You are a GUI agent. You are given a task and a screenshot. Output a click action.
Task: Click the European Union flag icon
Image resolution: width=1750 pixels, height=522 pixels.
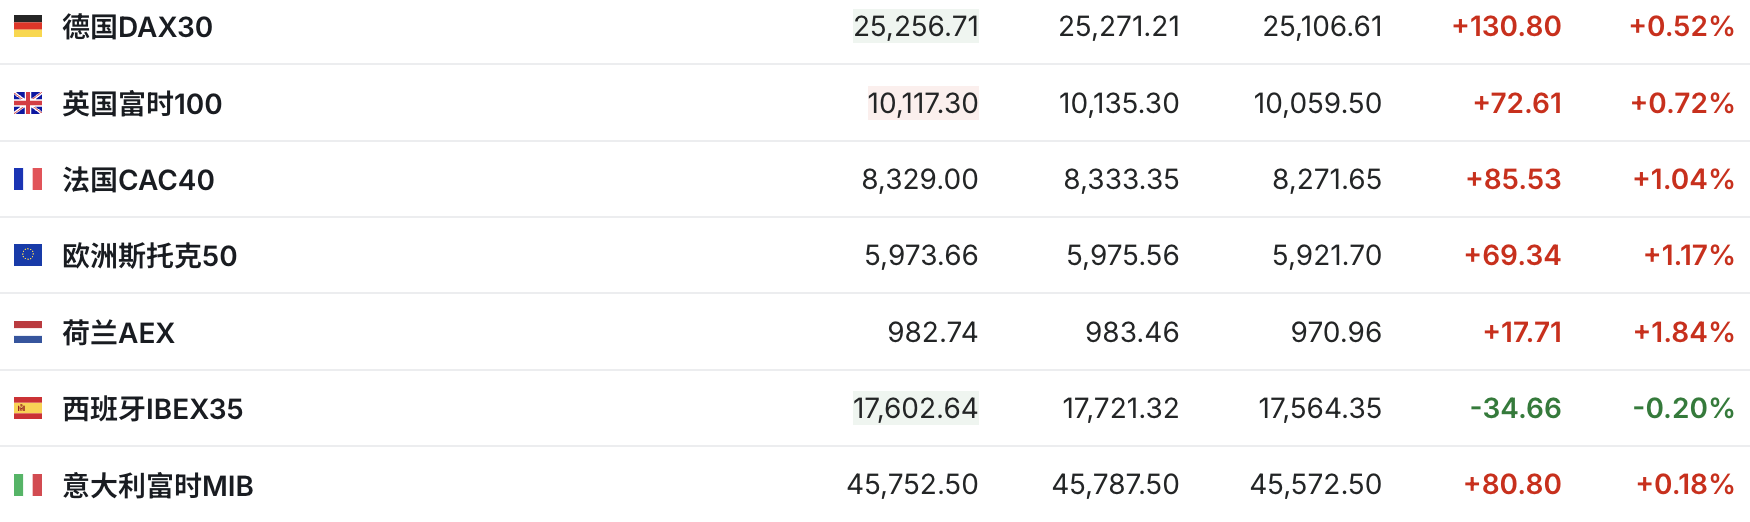(x=28, y=255)
